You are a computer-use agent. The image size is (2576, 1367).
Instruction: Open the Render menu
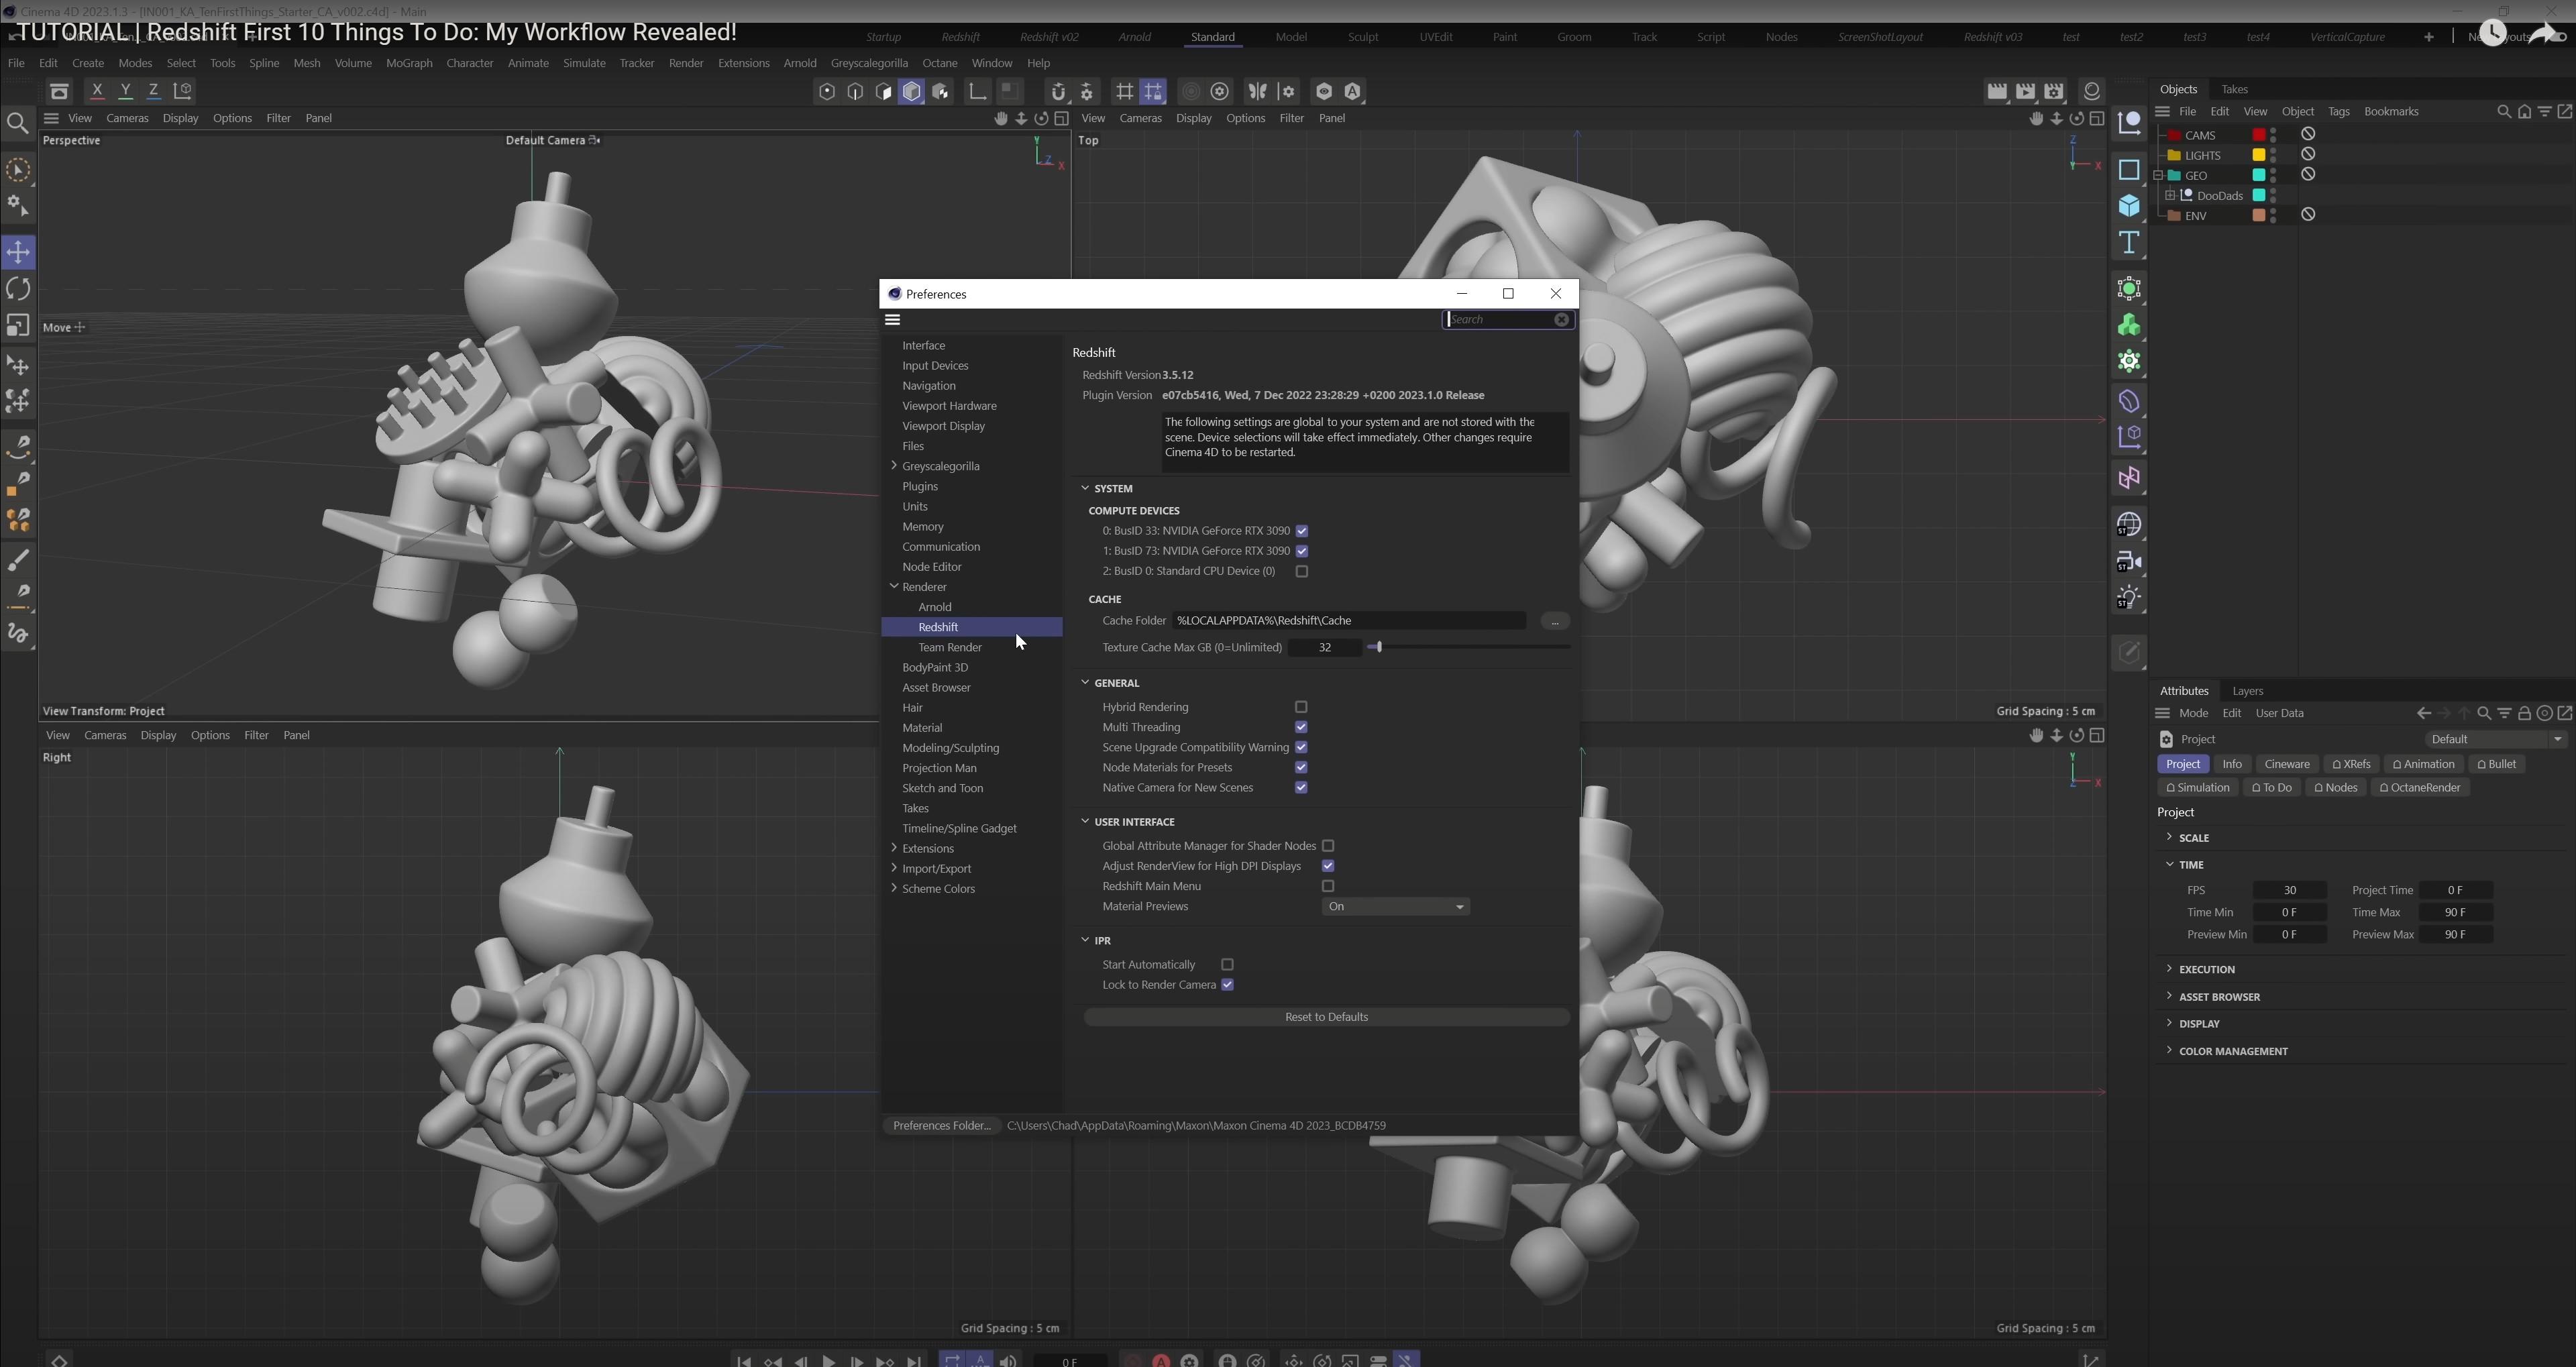click(x=685, y=63)
